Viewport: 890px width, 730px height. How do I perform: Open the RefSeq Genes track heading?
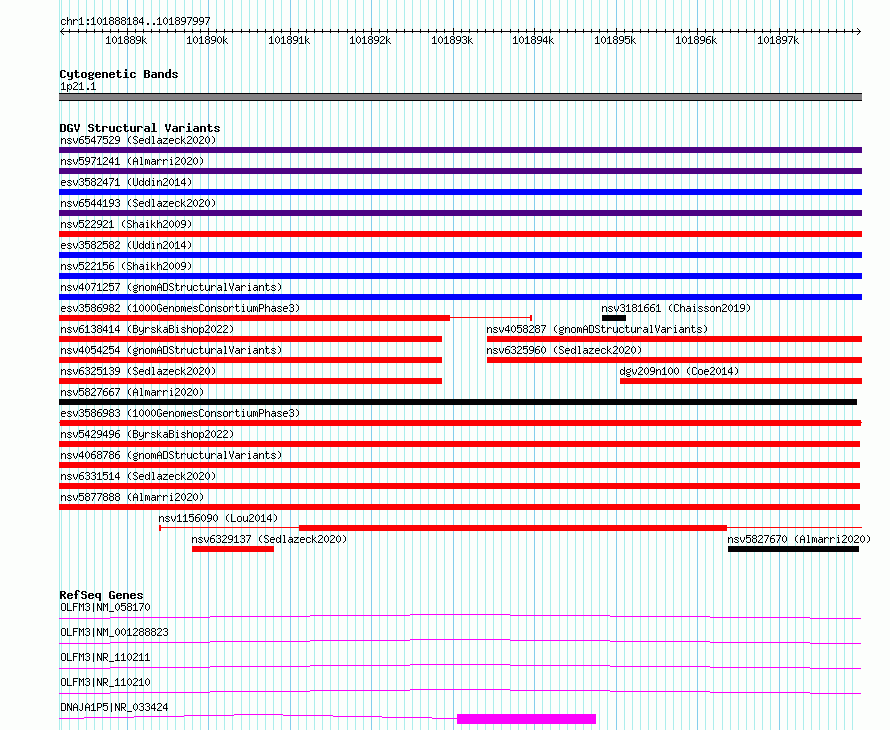pyautogui.click(x=101, y=595)
